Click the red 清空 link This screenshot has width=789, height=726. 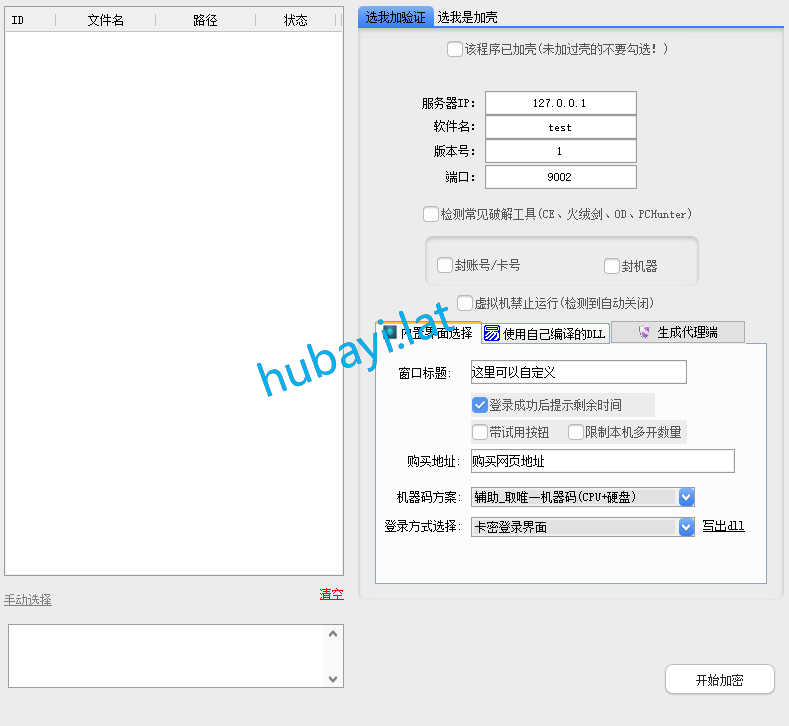tap(331, 594)
